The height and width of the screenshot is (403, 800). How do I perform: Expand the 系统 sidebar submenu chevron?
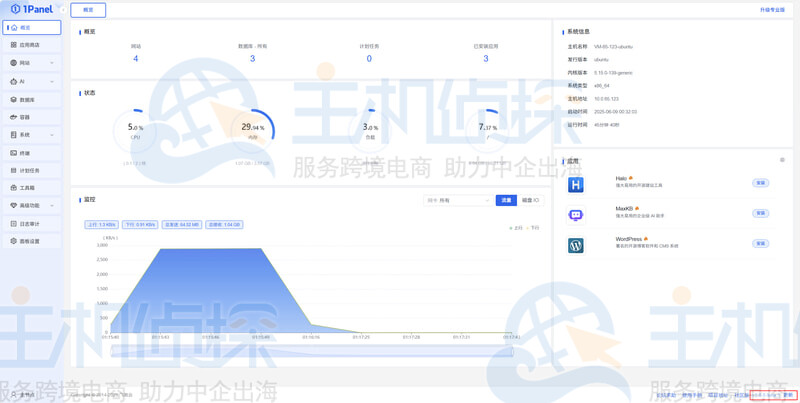52,135
